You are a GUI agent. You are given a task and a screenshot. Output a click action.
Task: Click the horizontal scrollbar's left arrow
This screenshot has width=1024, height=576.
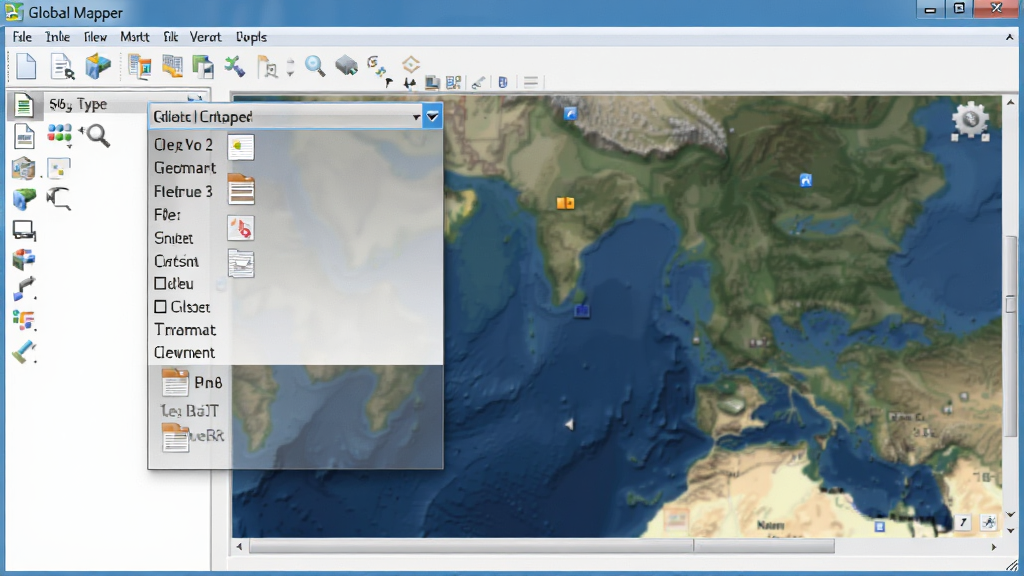(x=239, y=547)
